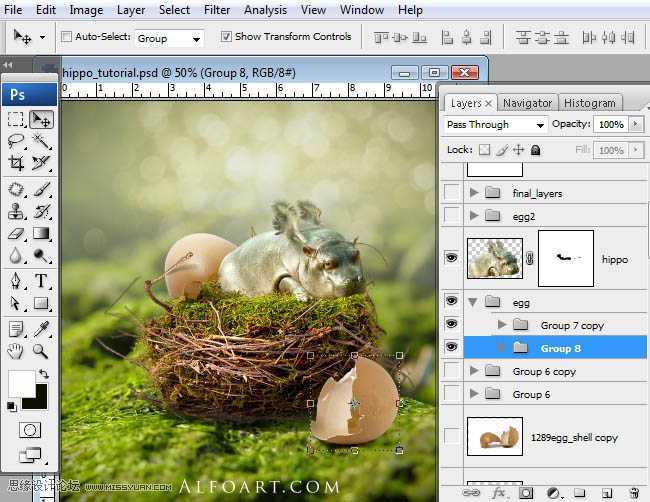This screenshot has width=650, height=502.
Task: Select the Lasso tool
Action: 16,141
